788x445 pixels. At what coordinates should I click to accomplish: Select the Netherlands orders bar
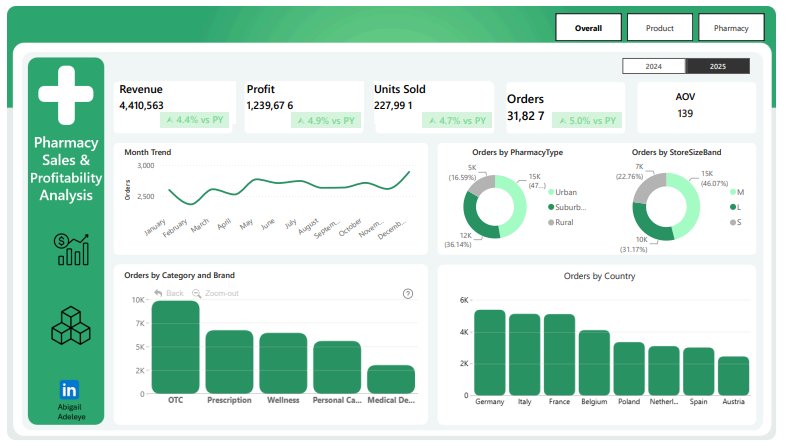coord(664,371)
